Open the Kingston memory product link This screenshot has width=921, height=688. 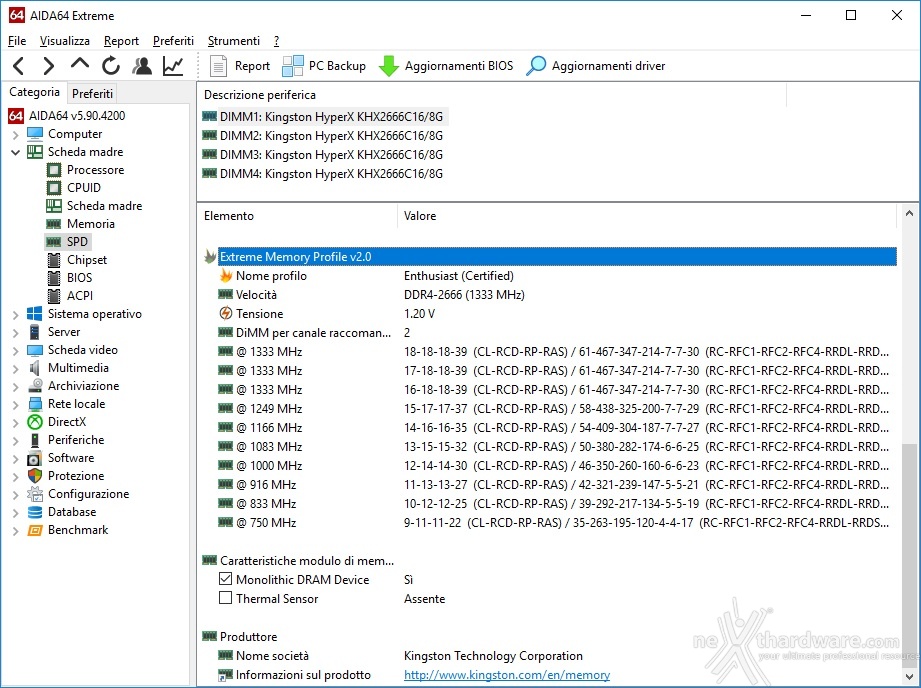point(507,675)
